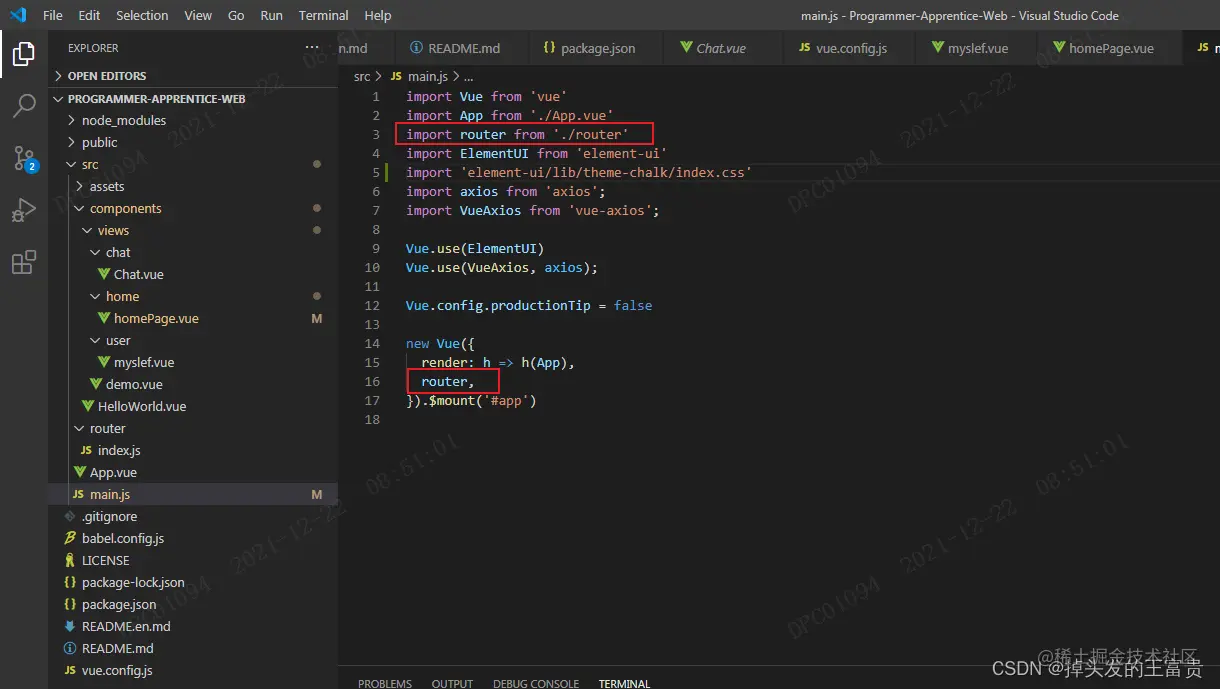Viewport: 1220px width, 689px height.
Task: Open the Run and Debug view
Action: [24, 210]
